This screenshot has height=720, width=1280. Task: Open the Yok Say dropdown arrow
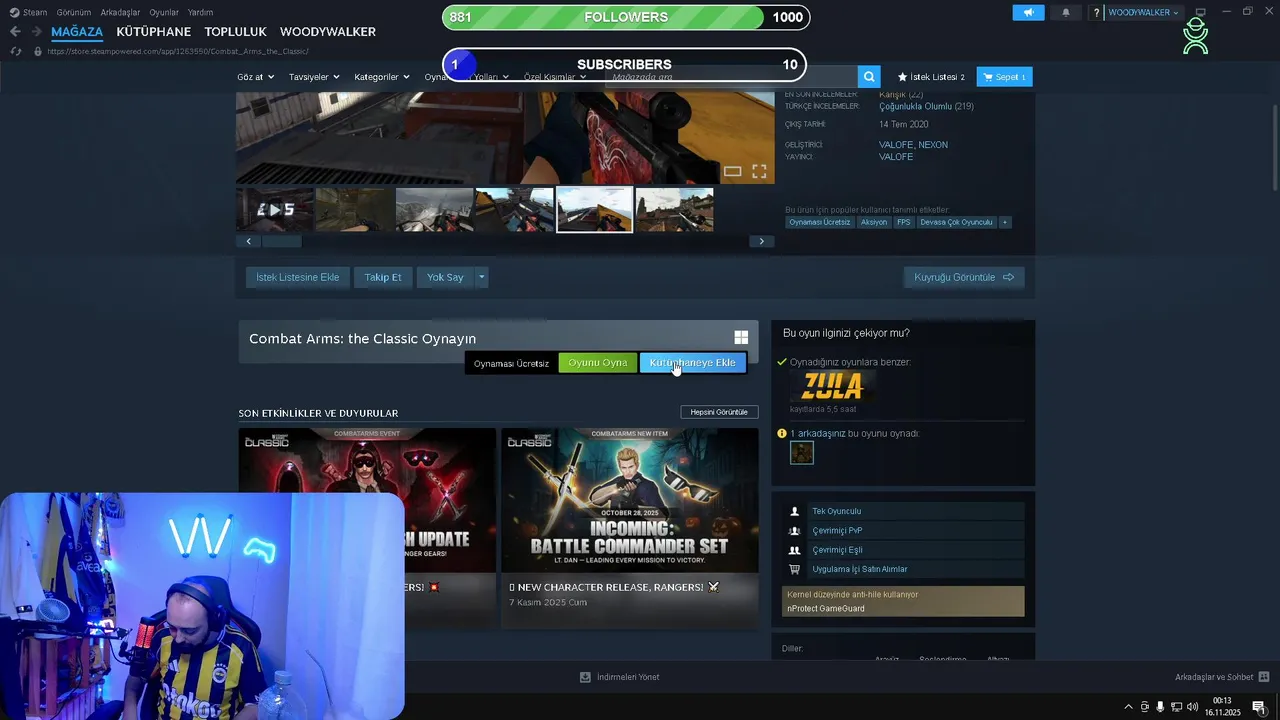482,277
